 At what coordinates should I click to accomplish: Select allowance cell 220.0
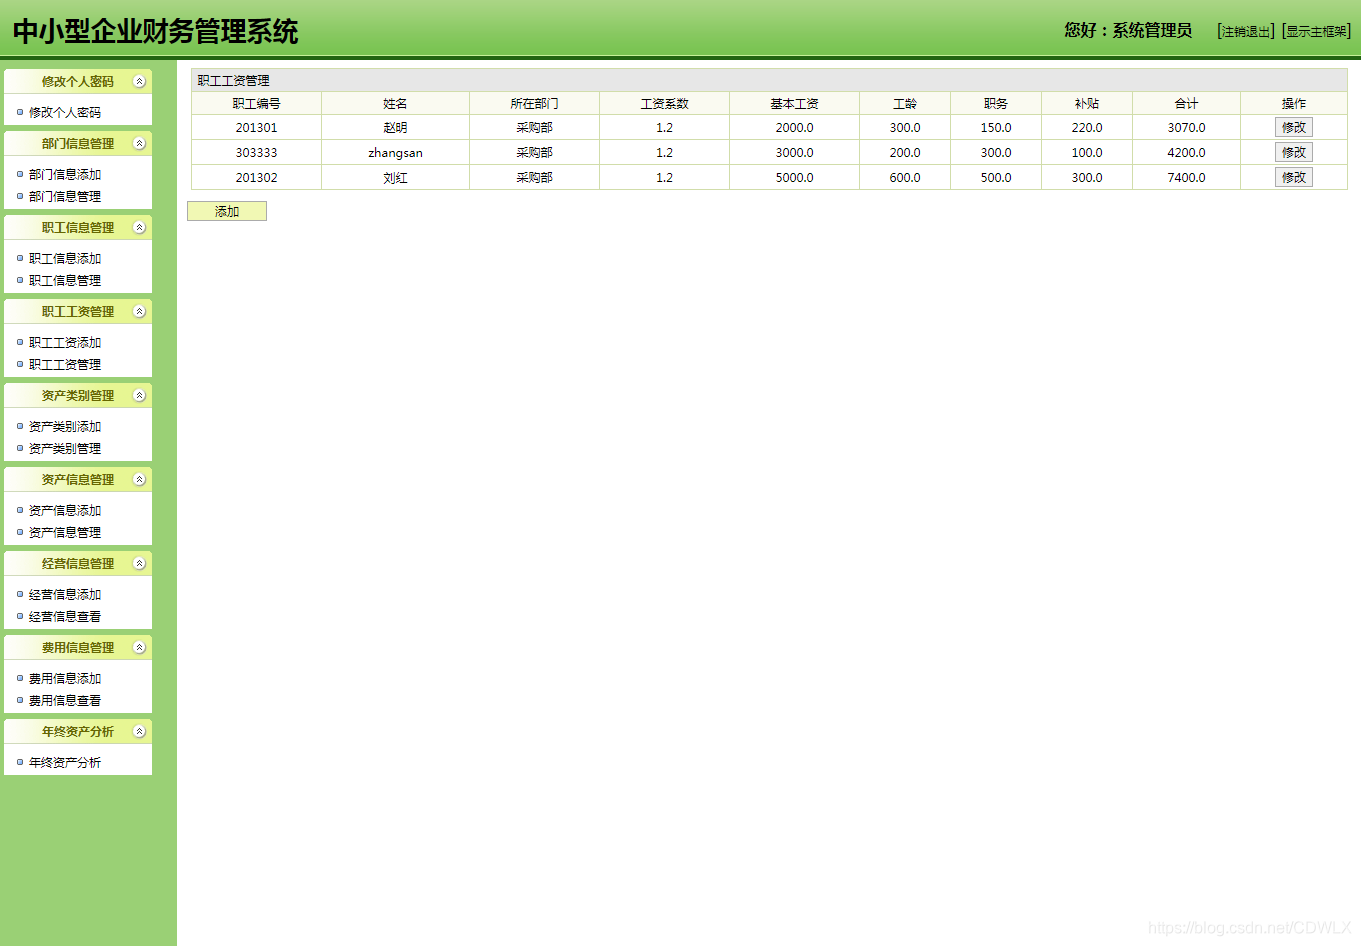1087,128
